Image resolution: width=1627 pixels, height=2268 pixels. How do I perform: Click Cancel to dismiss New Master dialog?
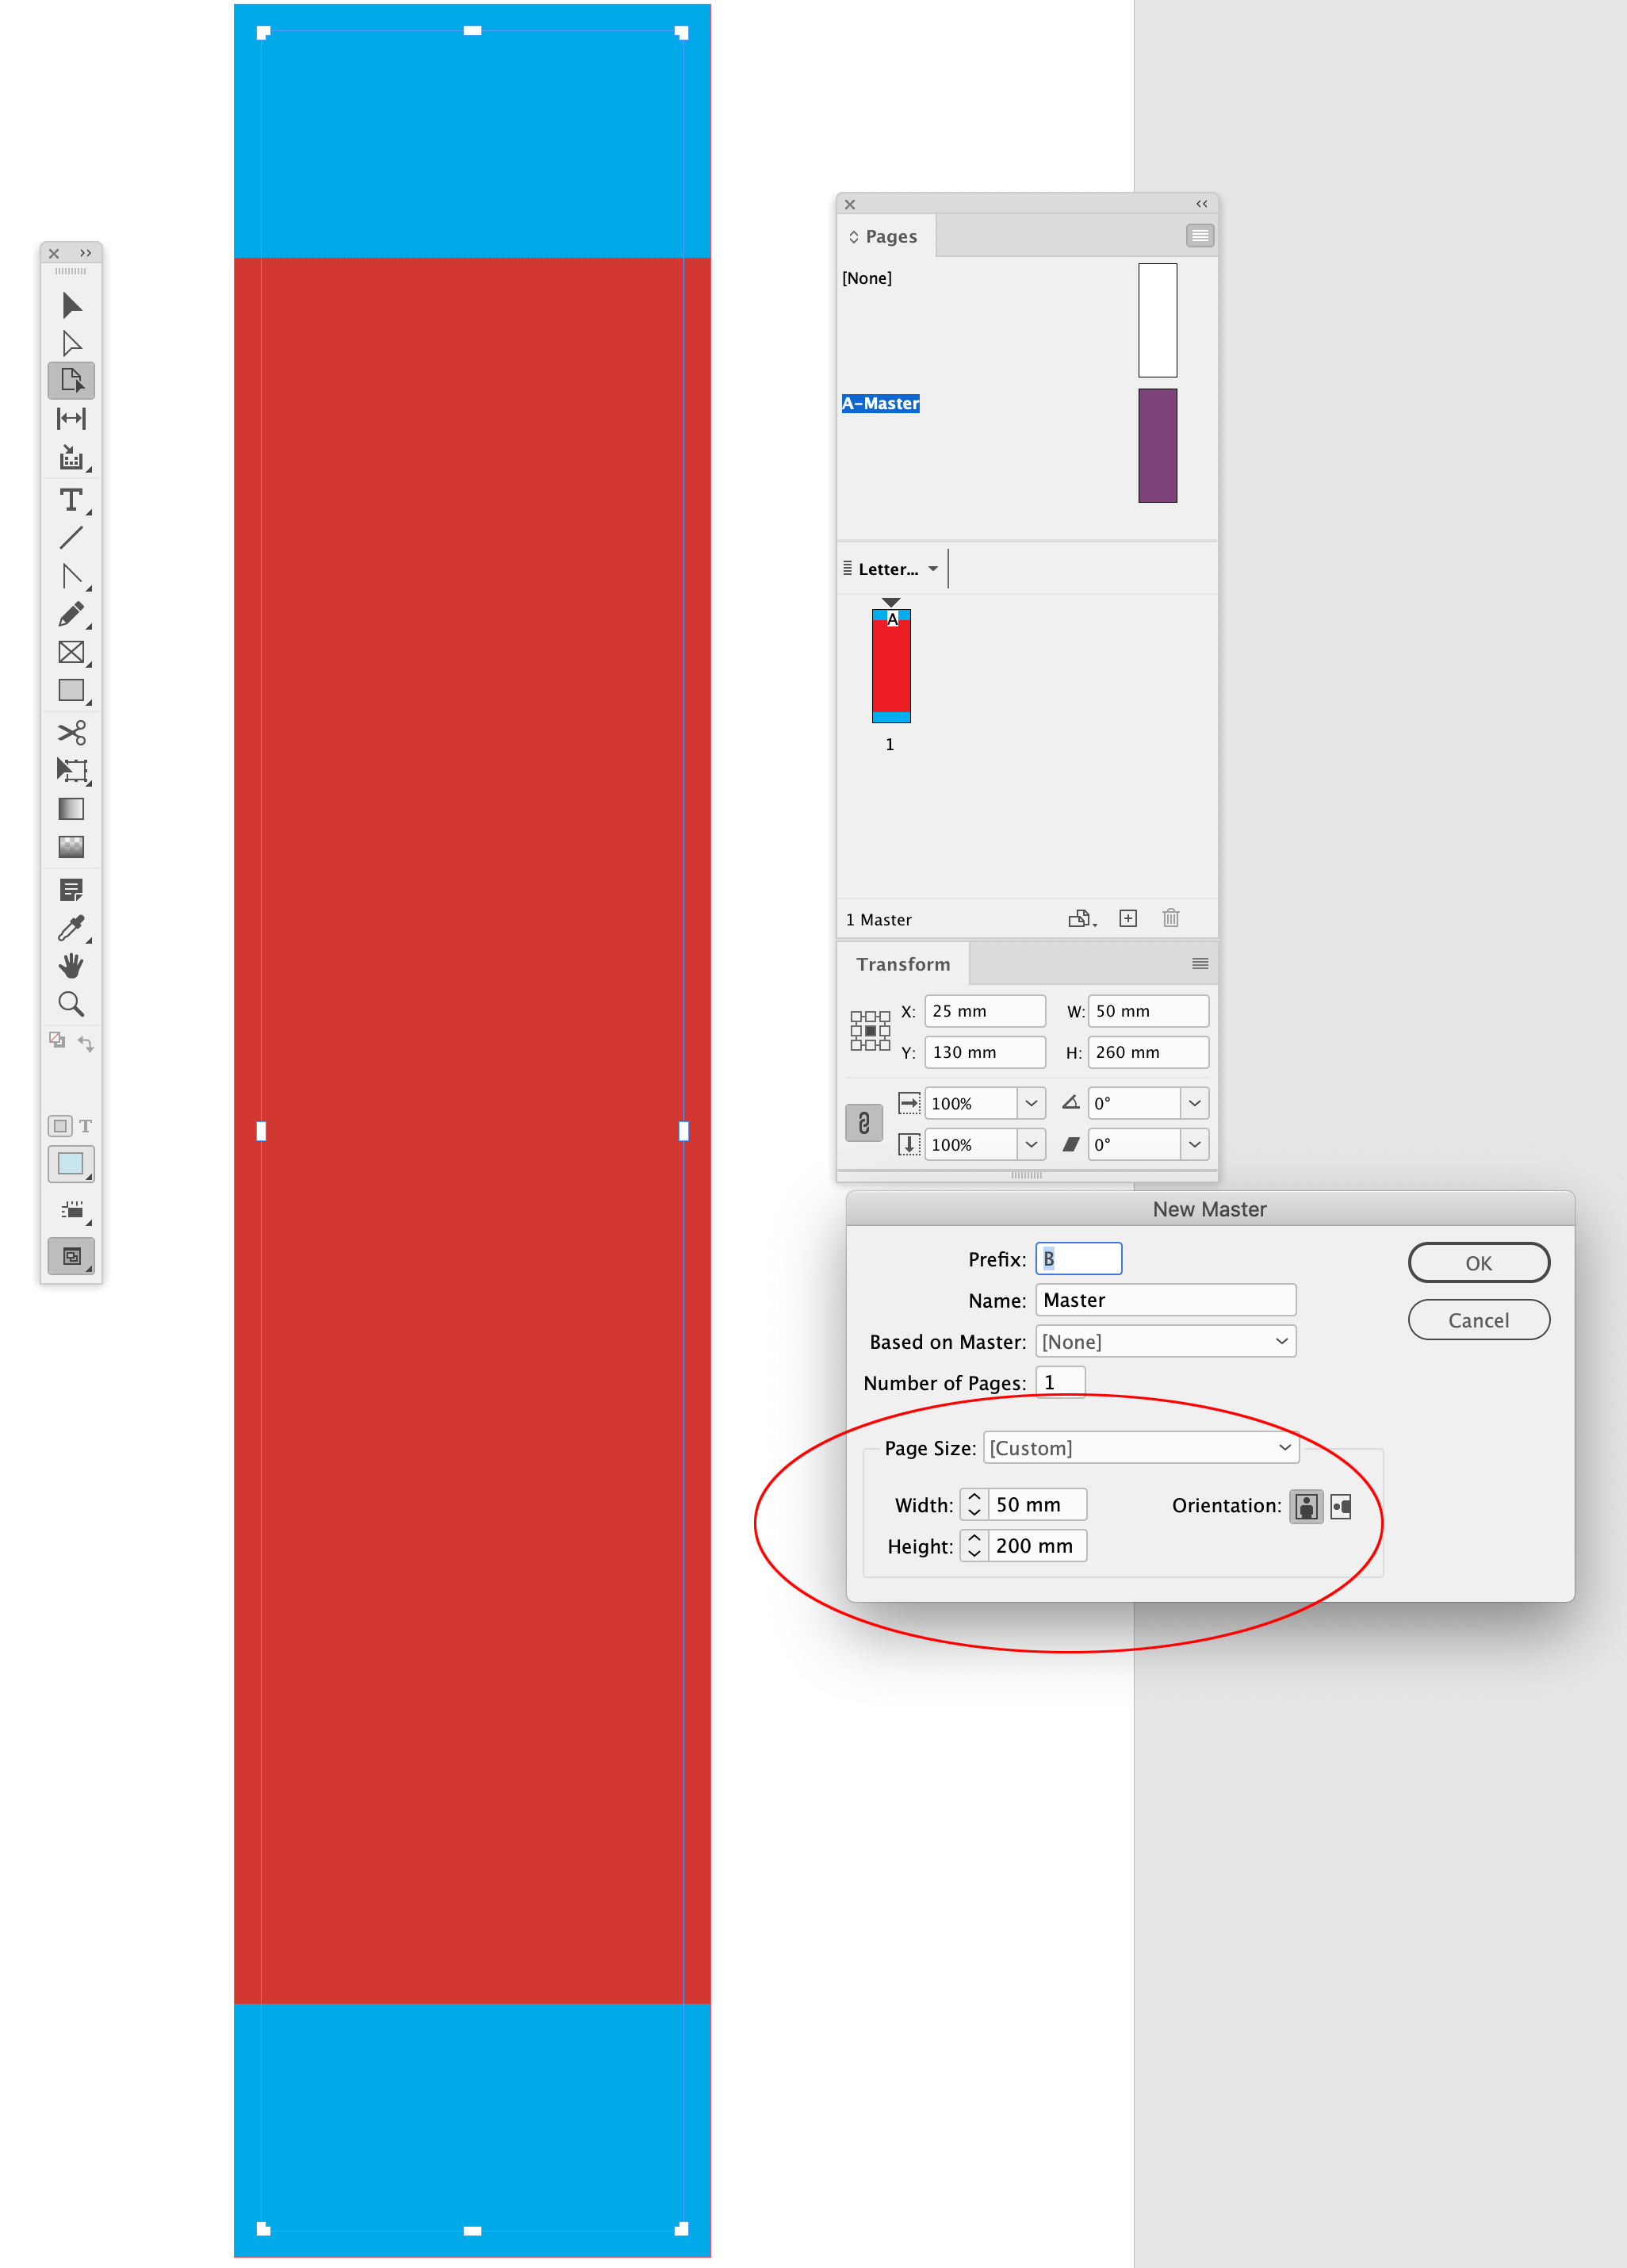[x=1476, y=1320]
